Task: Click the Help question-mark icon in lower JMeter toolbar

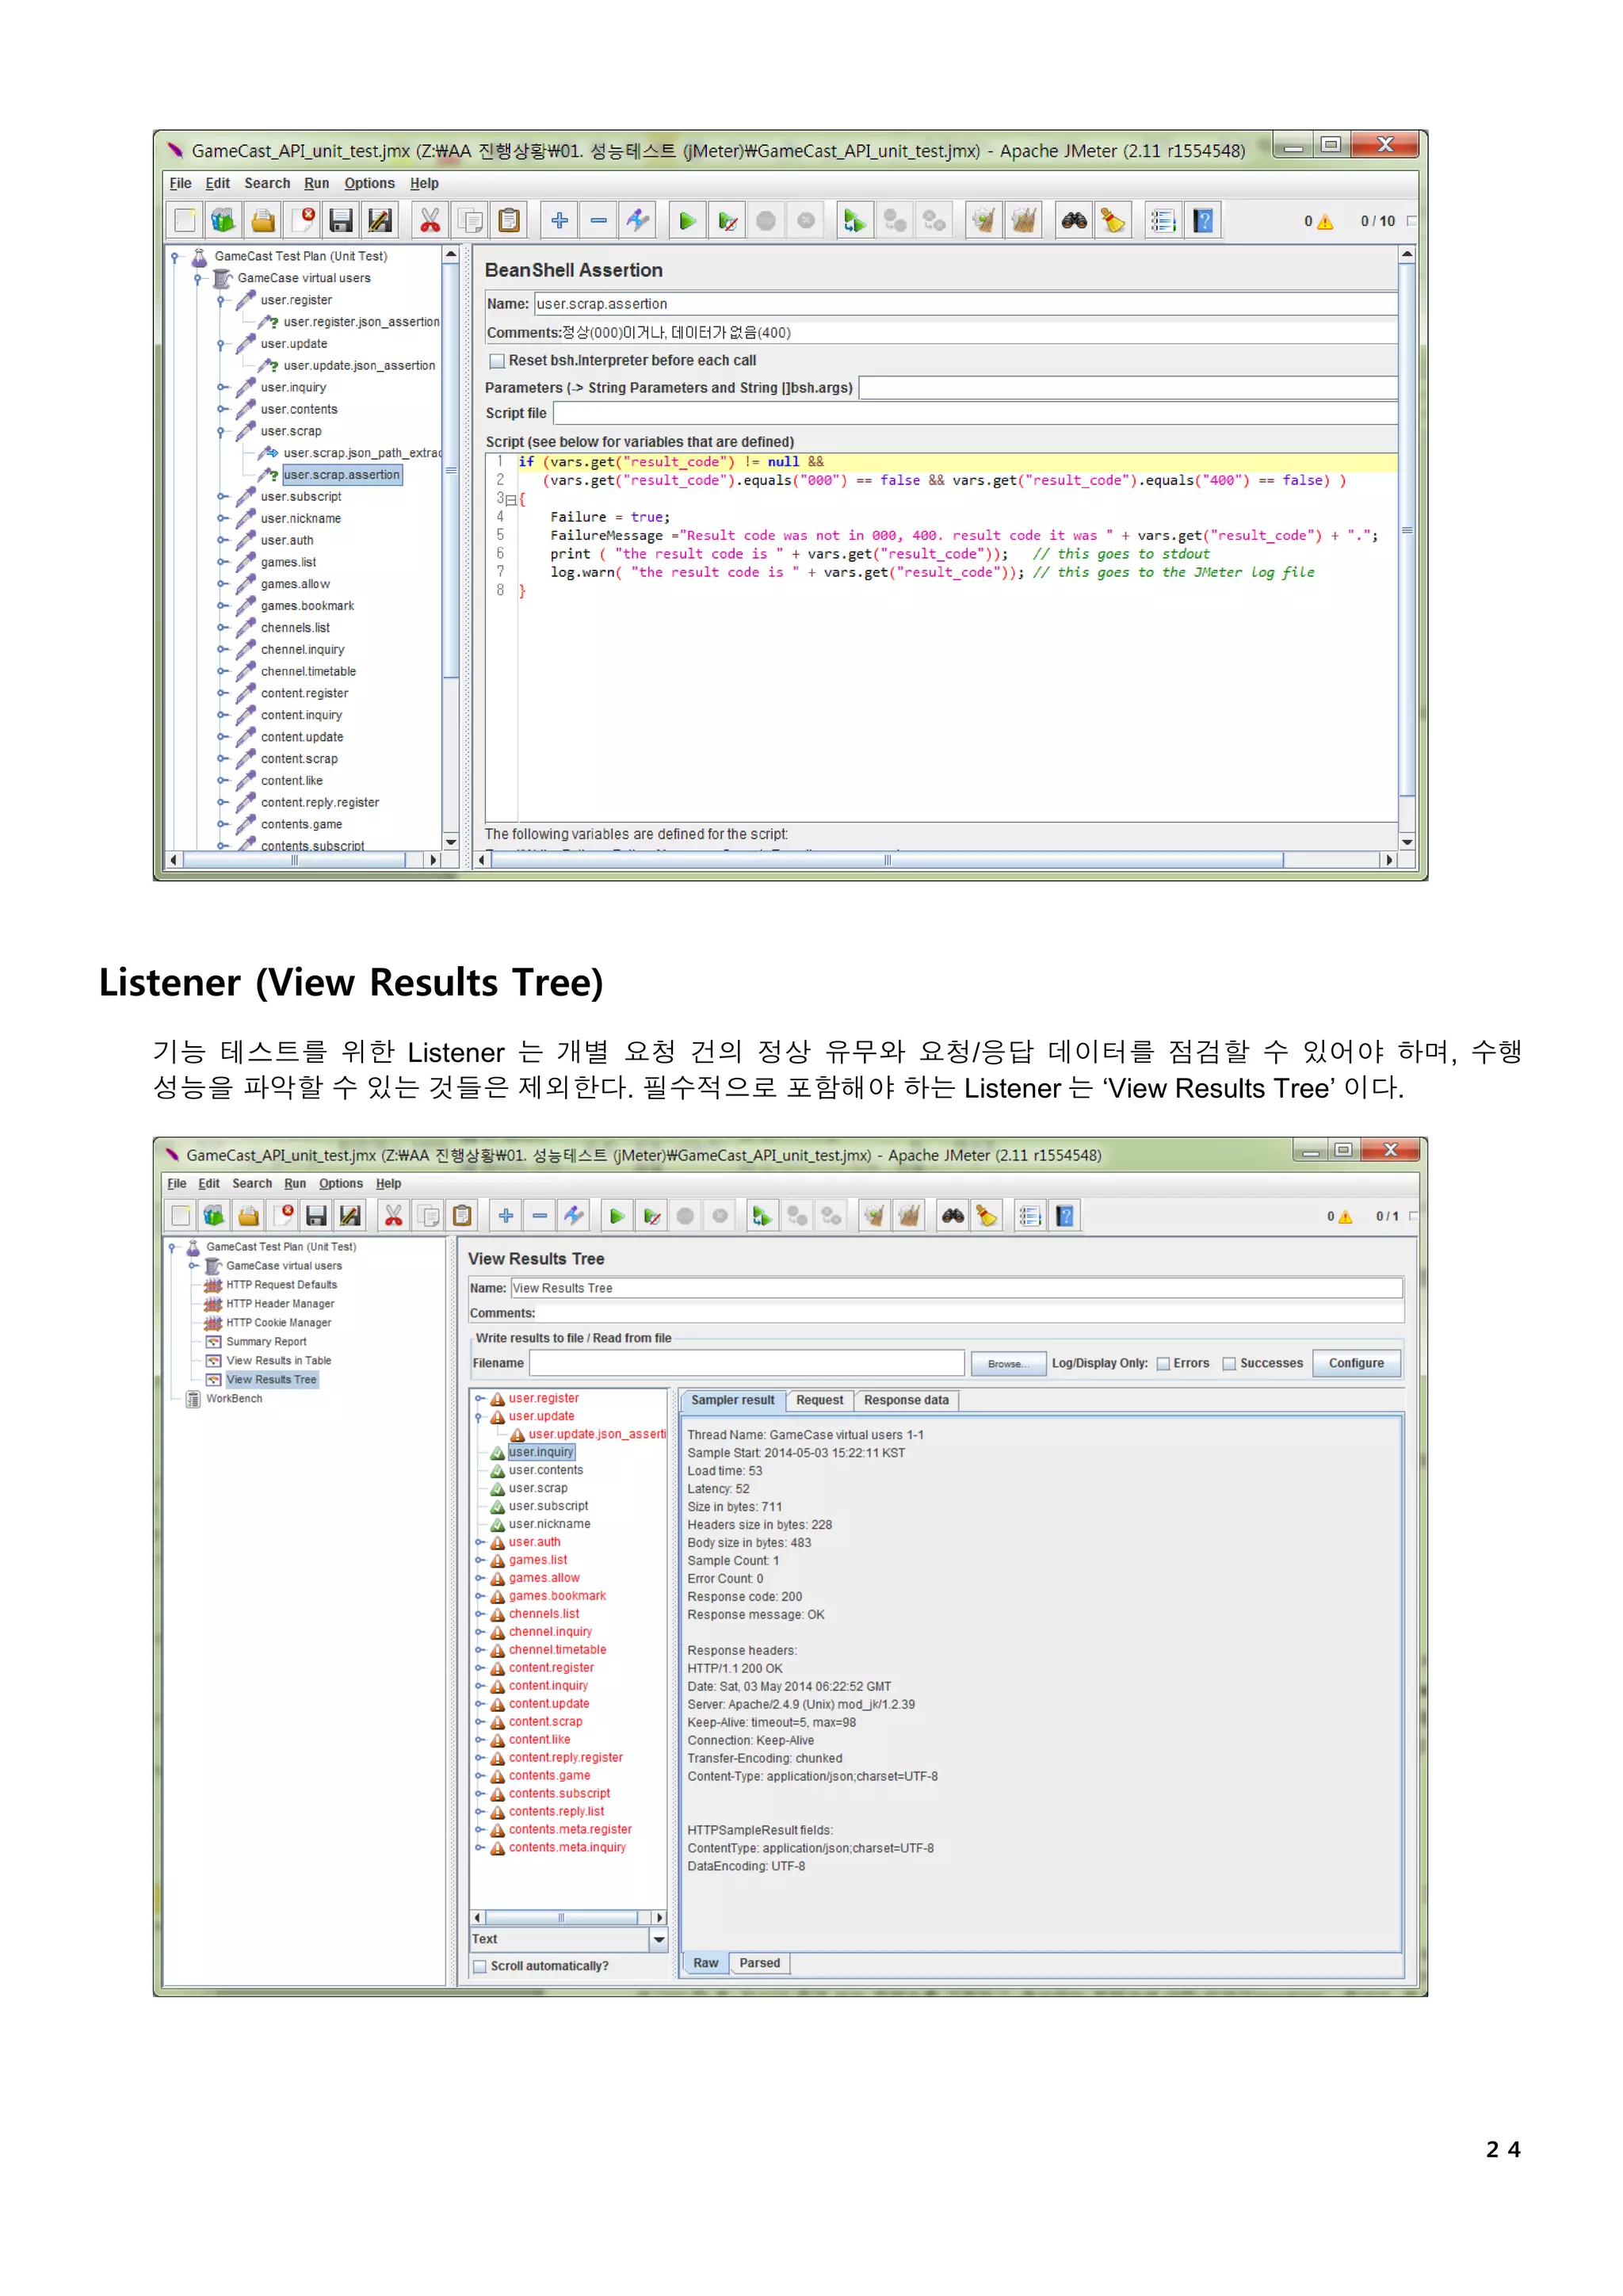Action: [x=1065, y=1216]
